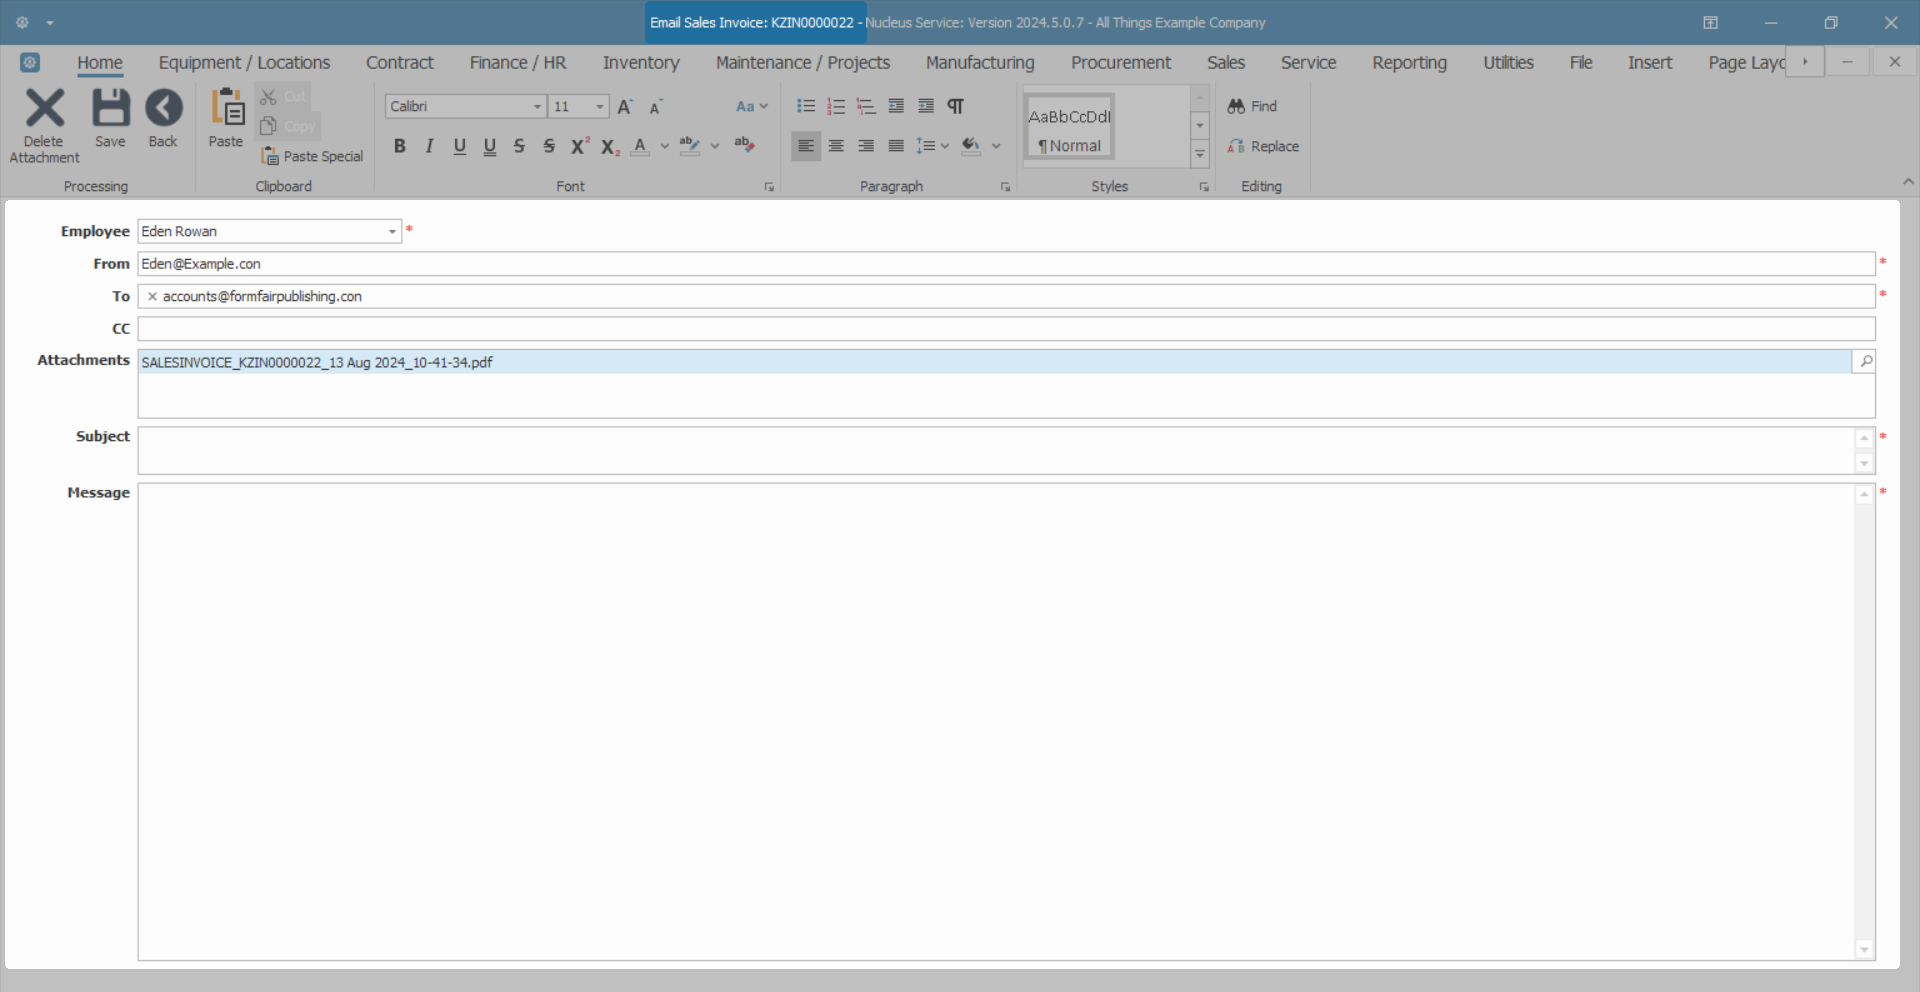Go to the Reporting tab
This screenshot has width=1920, height=992.
(1409, 62)
